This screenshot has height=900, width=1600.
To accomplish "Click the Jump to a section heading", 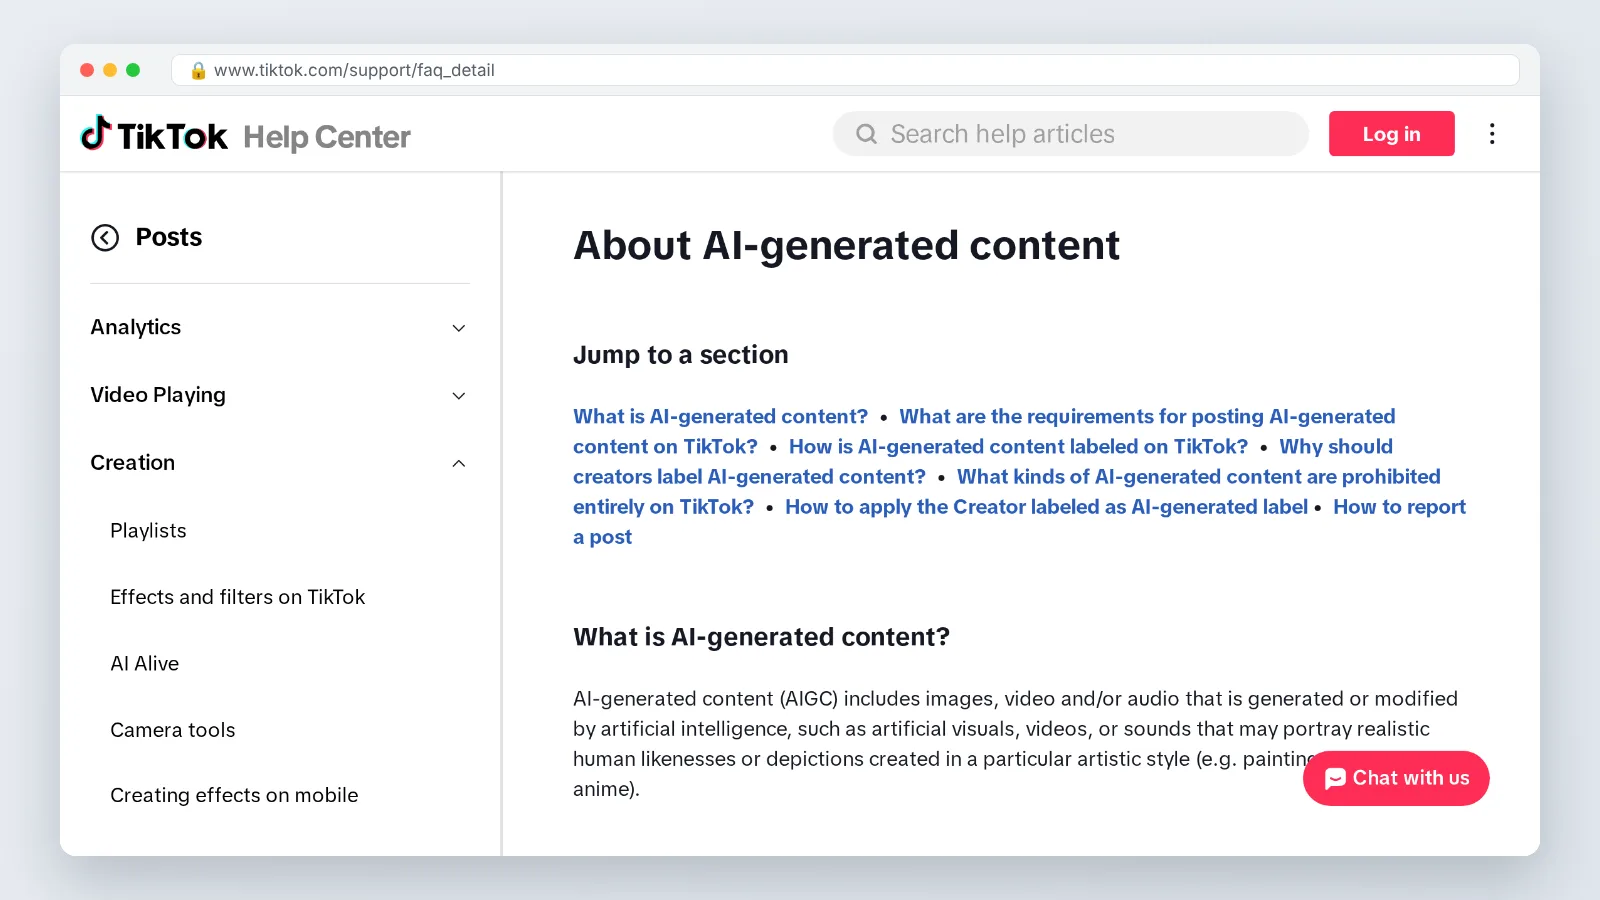I will click(x=681, y=355).
